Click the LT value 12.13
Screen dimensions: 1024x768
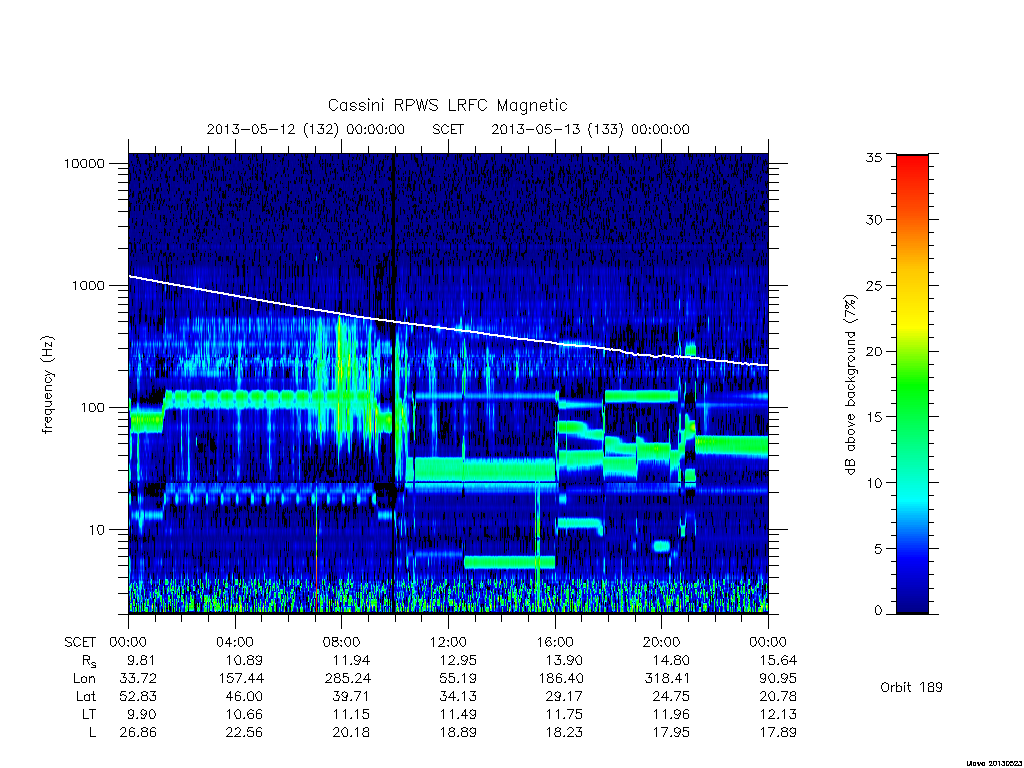778,714
